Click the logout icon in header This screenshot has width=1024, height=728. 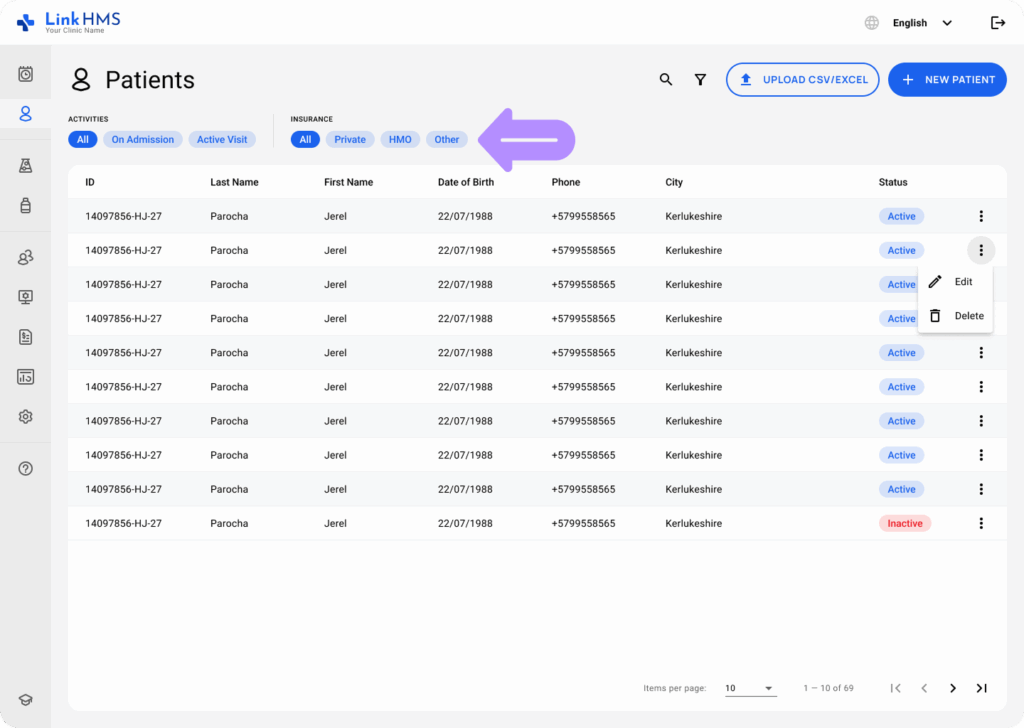coord(997,23)
